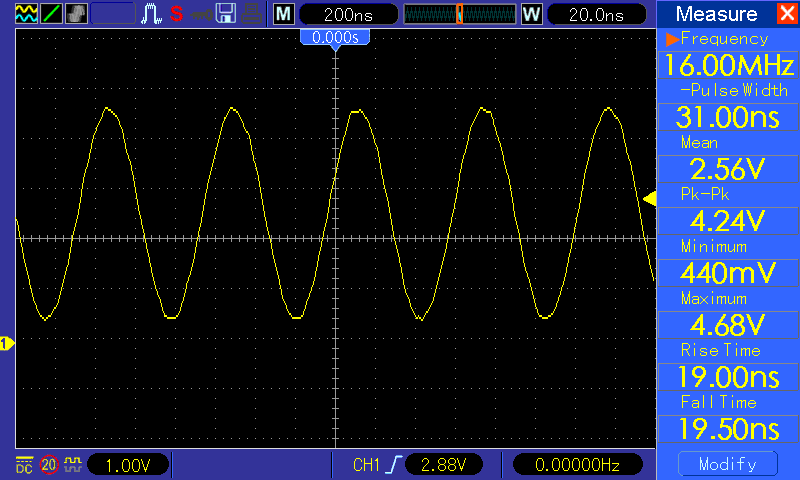Select the Minimum measurement label

pyautogui.click(x=714, y=246)
